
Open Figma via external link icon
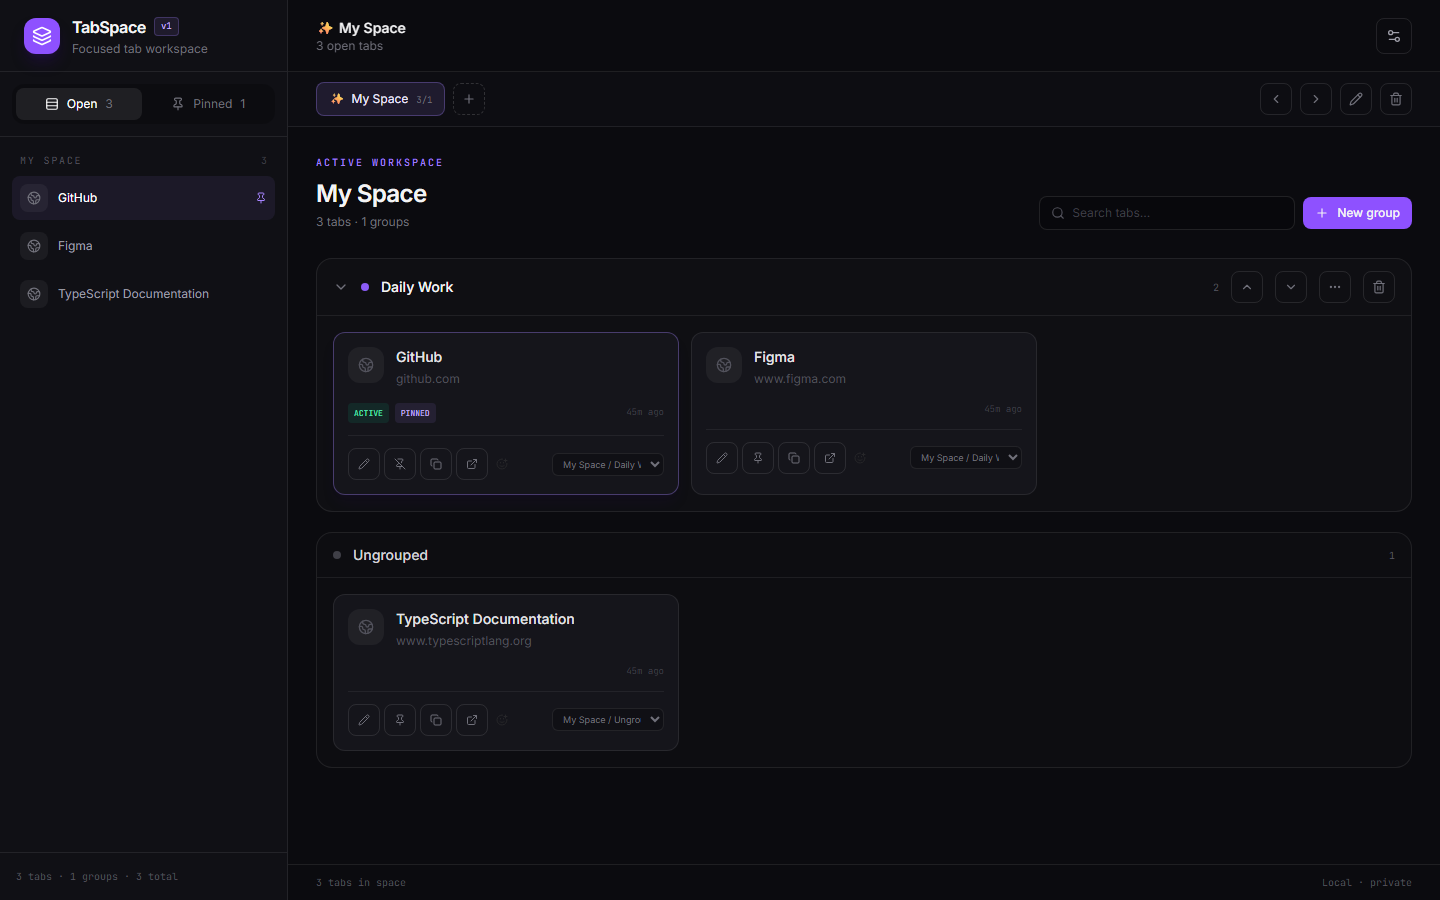coord(830,458)
